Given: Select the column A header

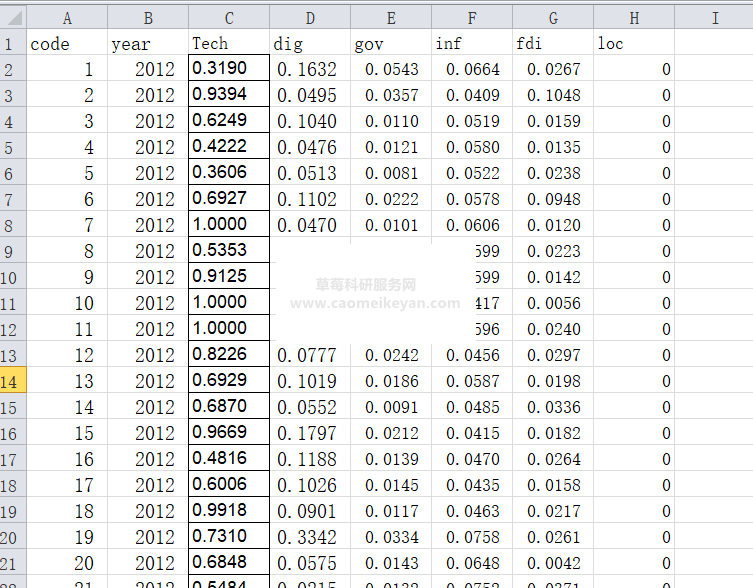Looking at the screenshot, I should pyautogui.click(x=67, y=18).
